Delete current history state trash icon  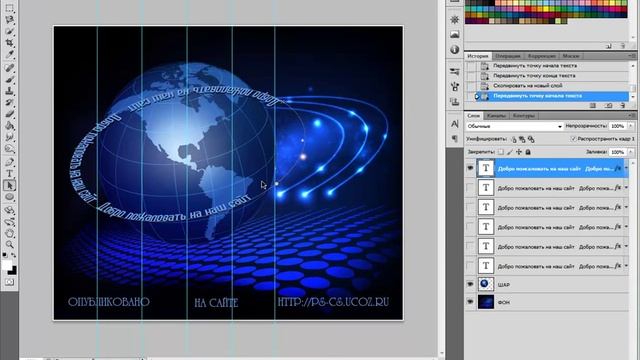pos(622,105)
